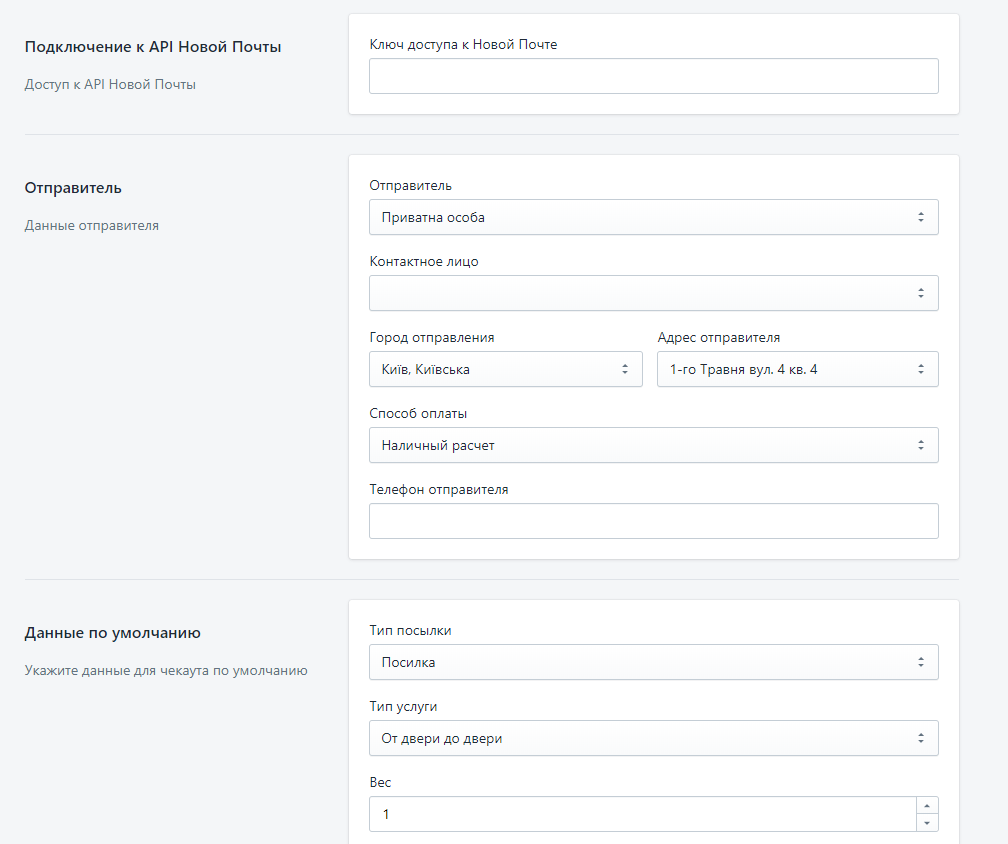Click the arrows icon on Тип услуги select
Viewport: 1008px width, 844px height.
tap(920, 738)
